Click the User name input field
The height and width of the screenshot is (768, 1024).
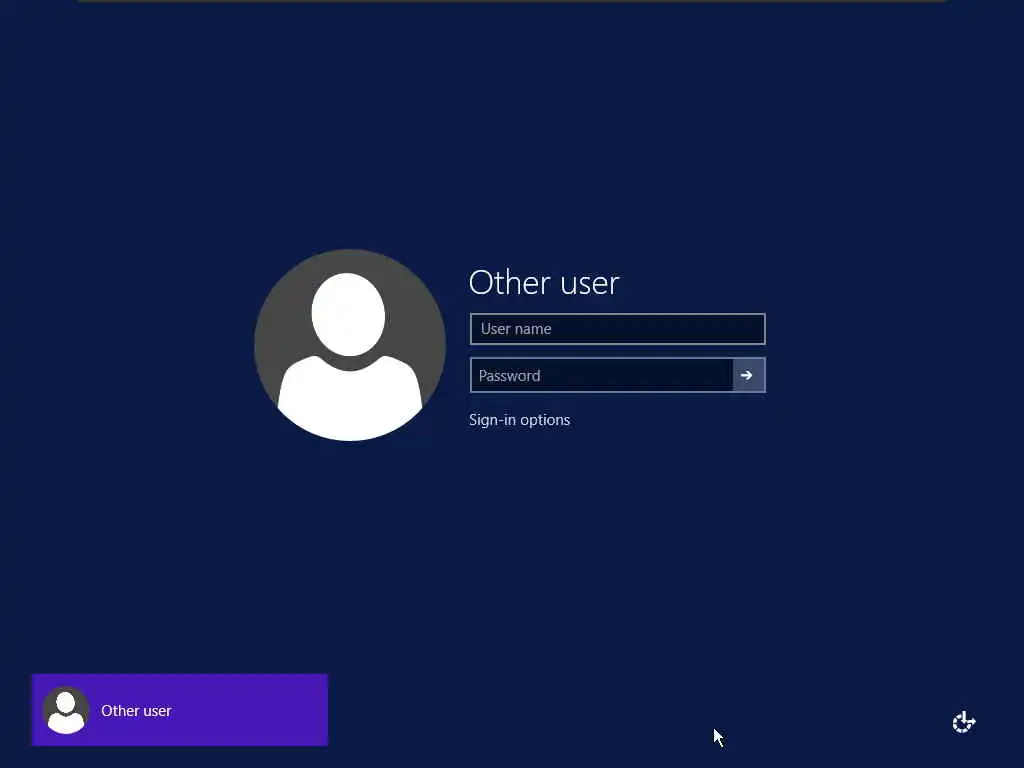(617, 328)
